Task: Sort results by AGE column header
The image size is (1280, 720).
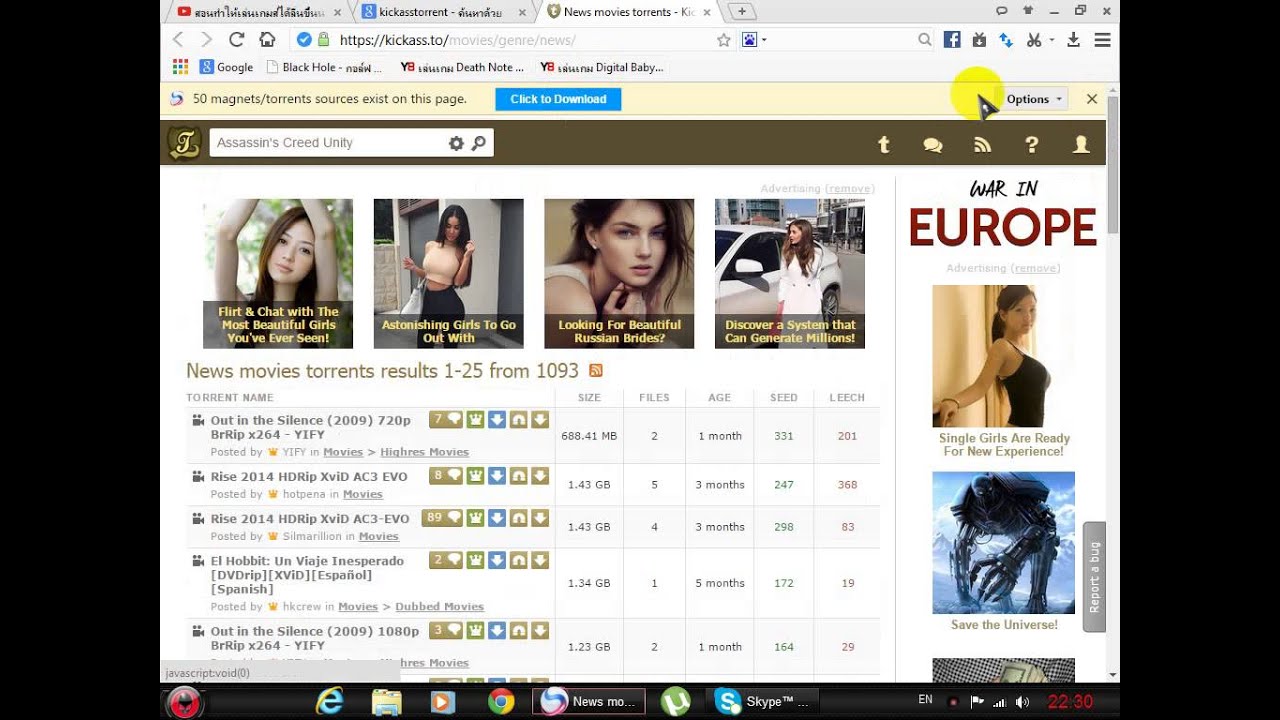Action: coord(720,397)
